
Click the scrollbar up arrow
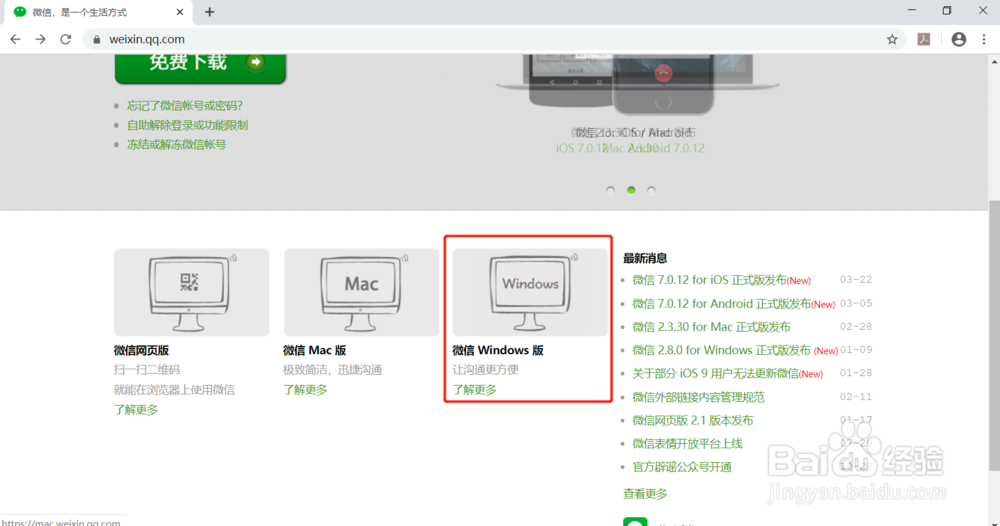[994, 62]
